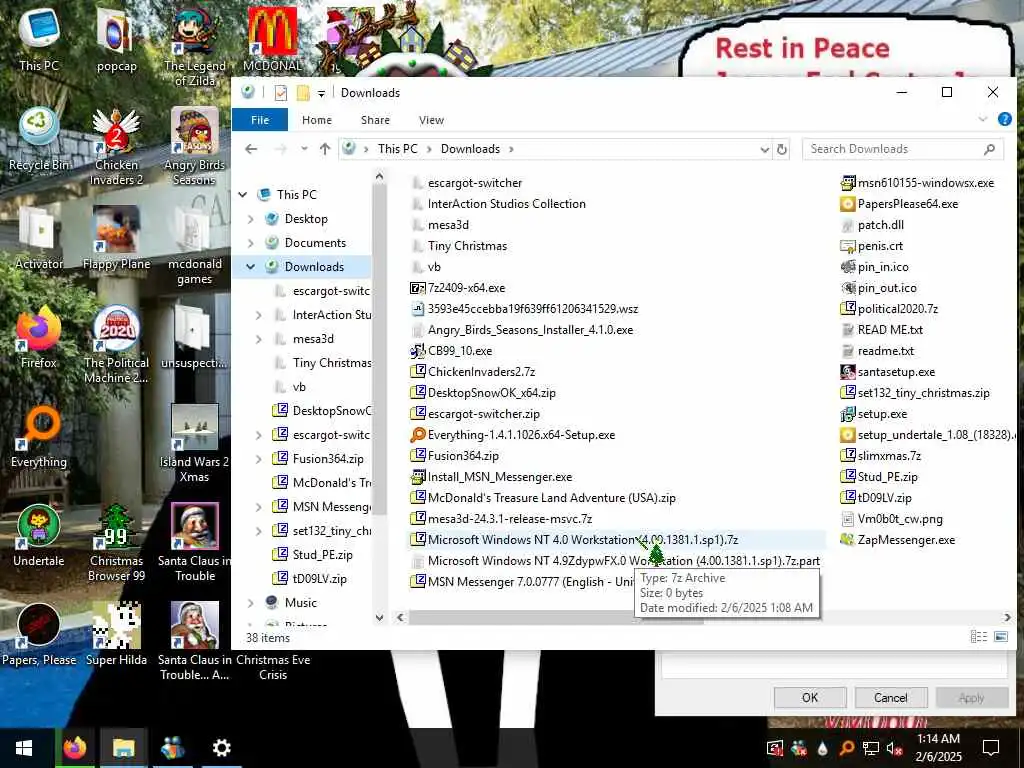Select Install_MSN_Messenger.exe file

[x=491, y=477]
